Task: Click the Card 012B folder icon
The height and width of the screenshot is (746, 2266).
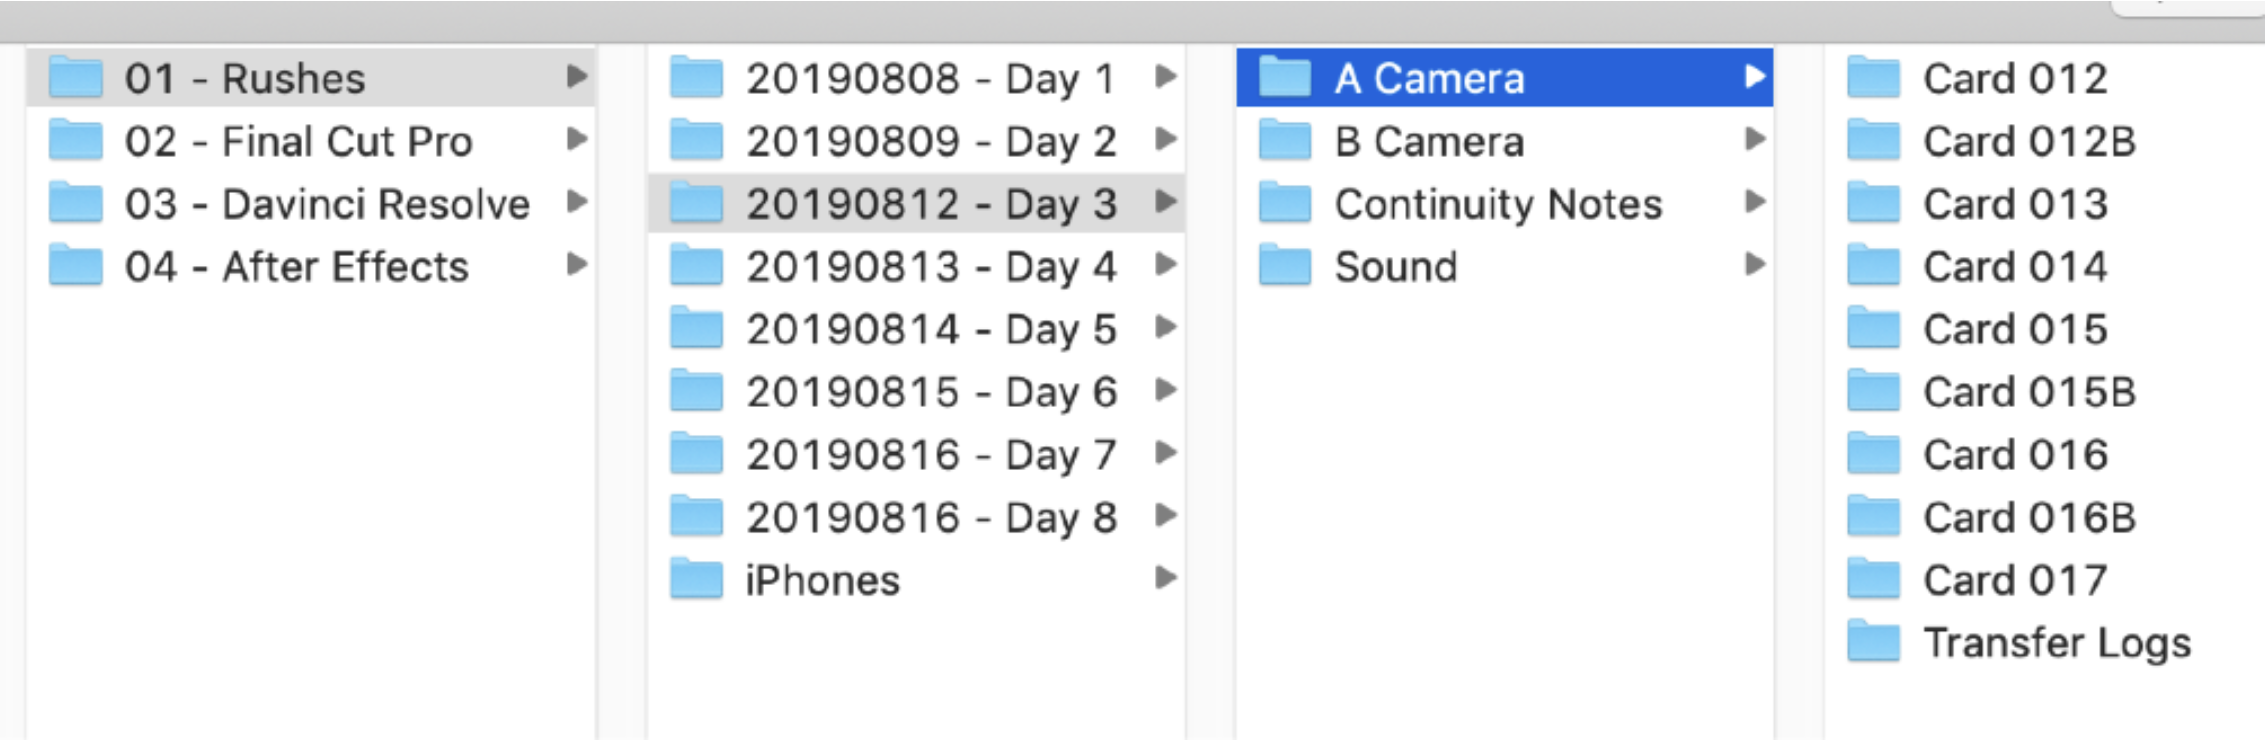Action: [1874, 141]
